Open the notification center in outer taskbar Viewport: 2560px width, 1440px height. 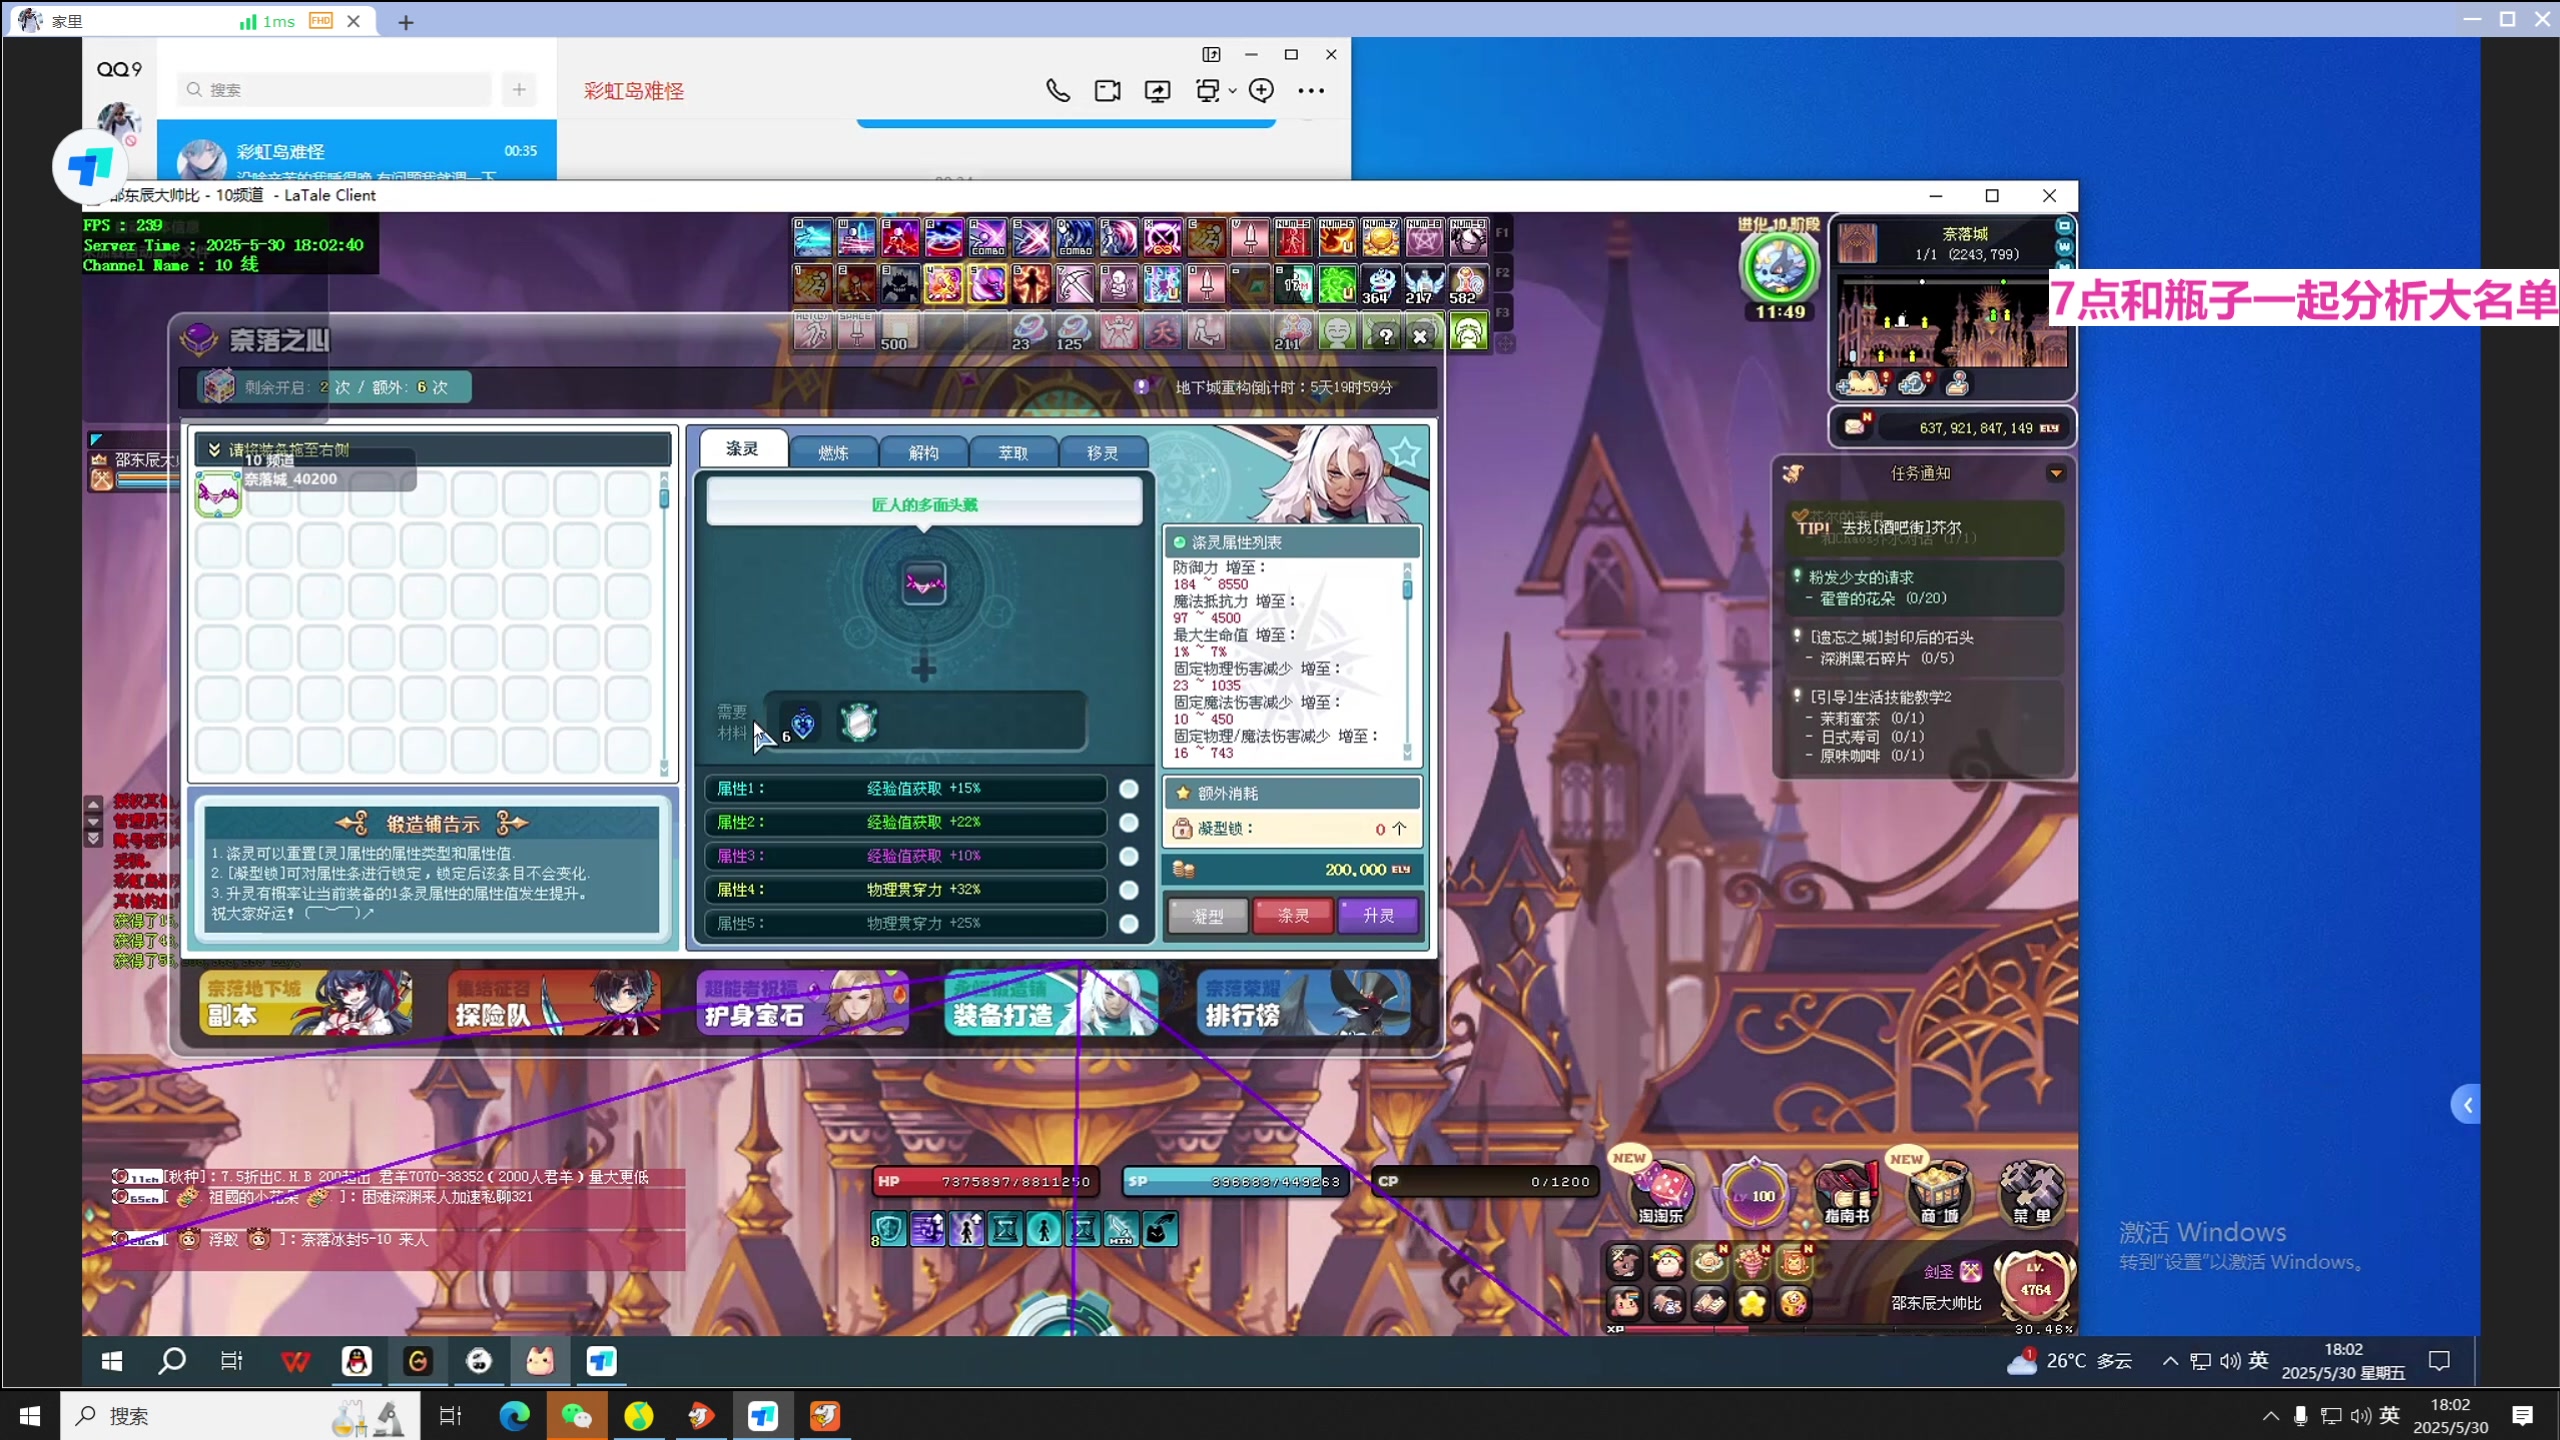pyautogui.click(x=2522, y=1416)
